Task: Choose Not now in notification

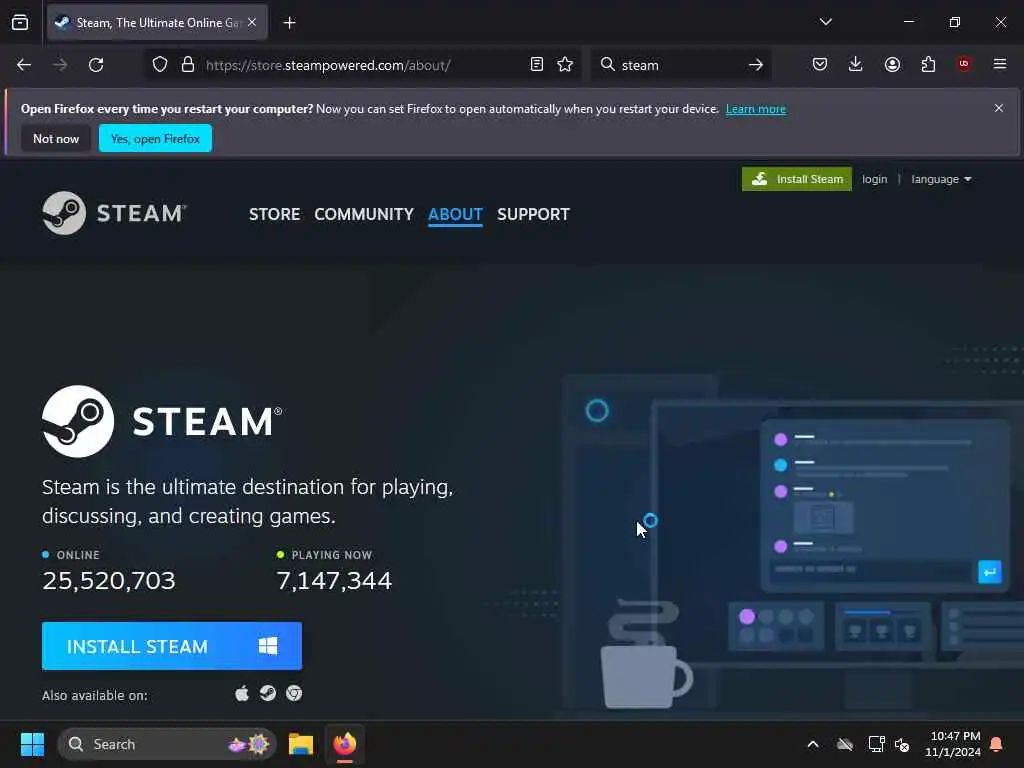Action: (56, 138)
